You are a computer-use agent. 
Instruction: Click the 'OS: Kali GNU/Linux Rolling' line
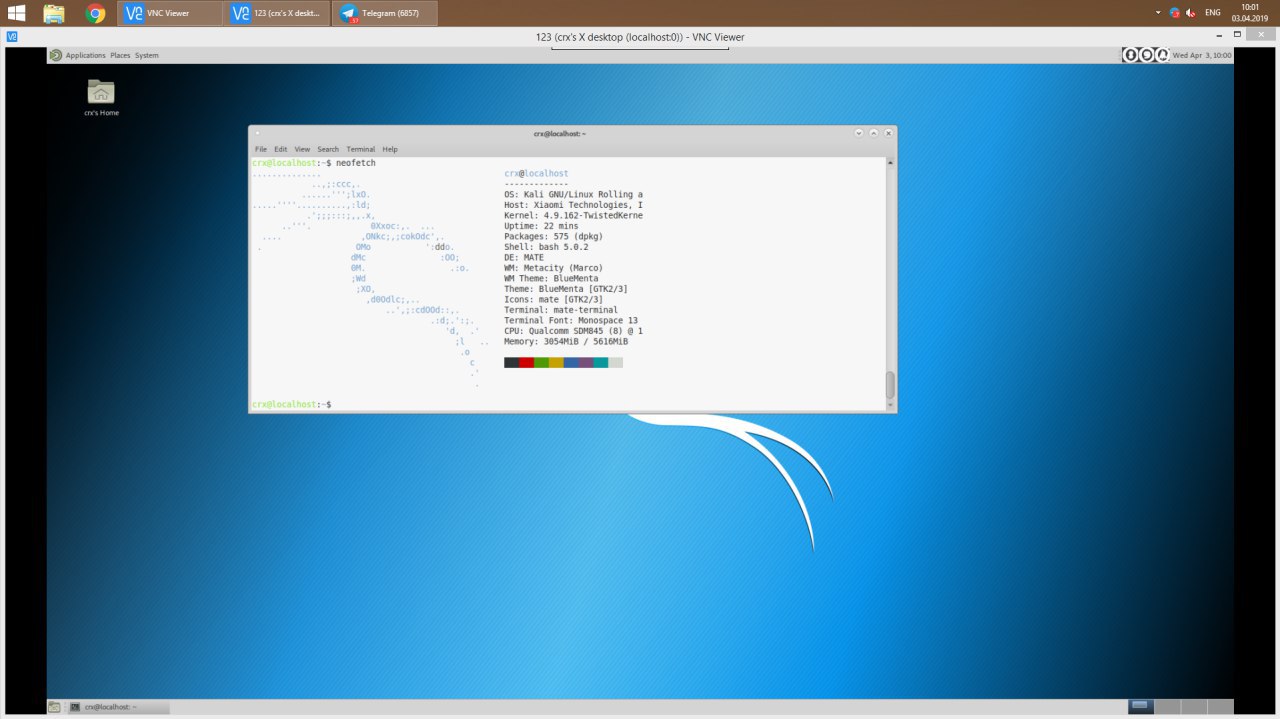click(574, 194)
